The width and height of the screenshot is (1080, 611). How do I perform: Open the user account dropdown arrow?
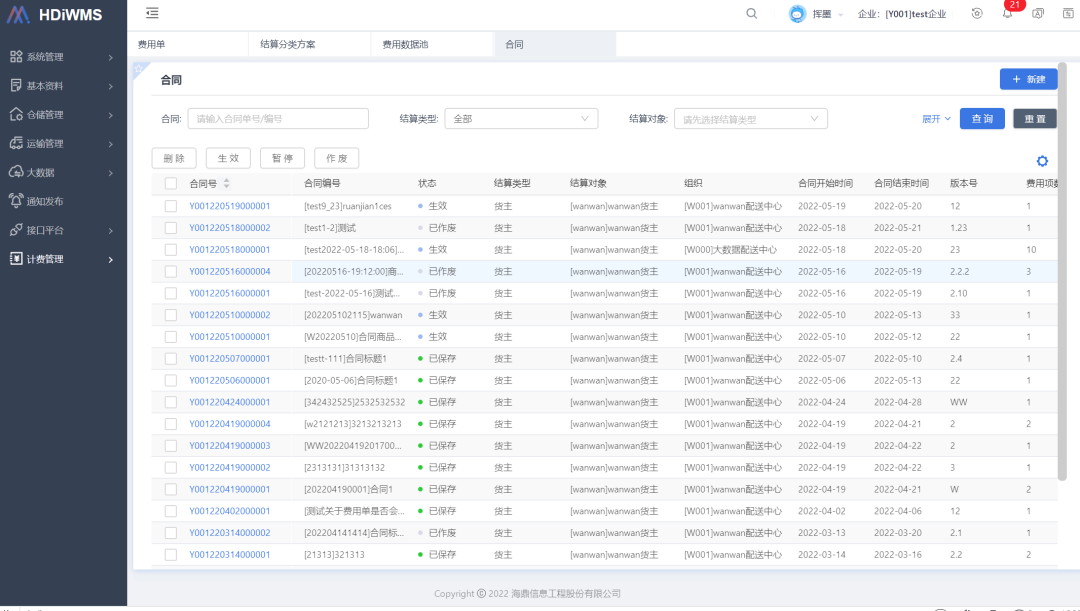point(840,14)
